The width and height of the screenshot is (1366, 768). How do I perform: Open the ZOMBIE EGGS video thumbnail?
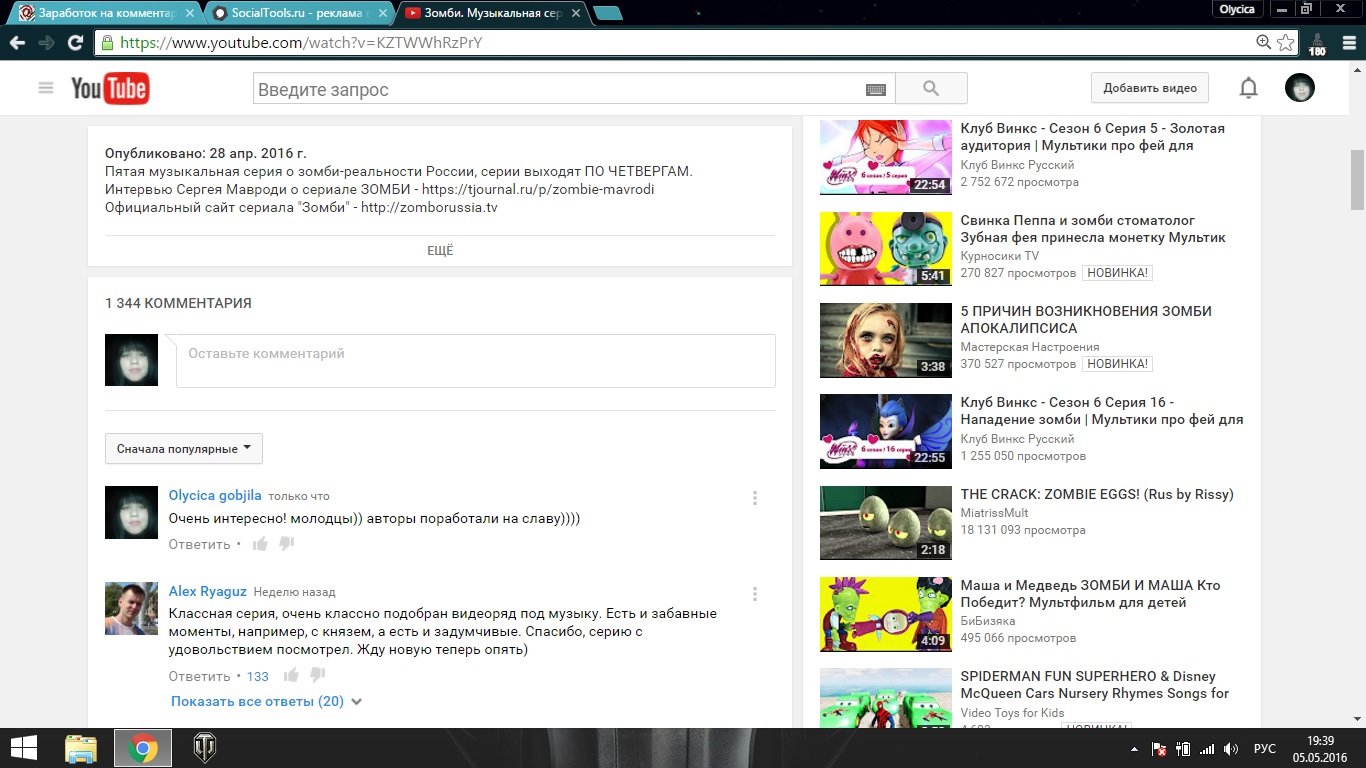886,523
